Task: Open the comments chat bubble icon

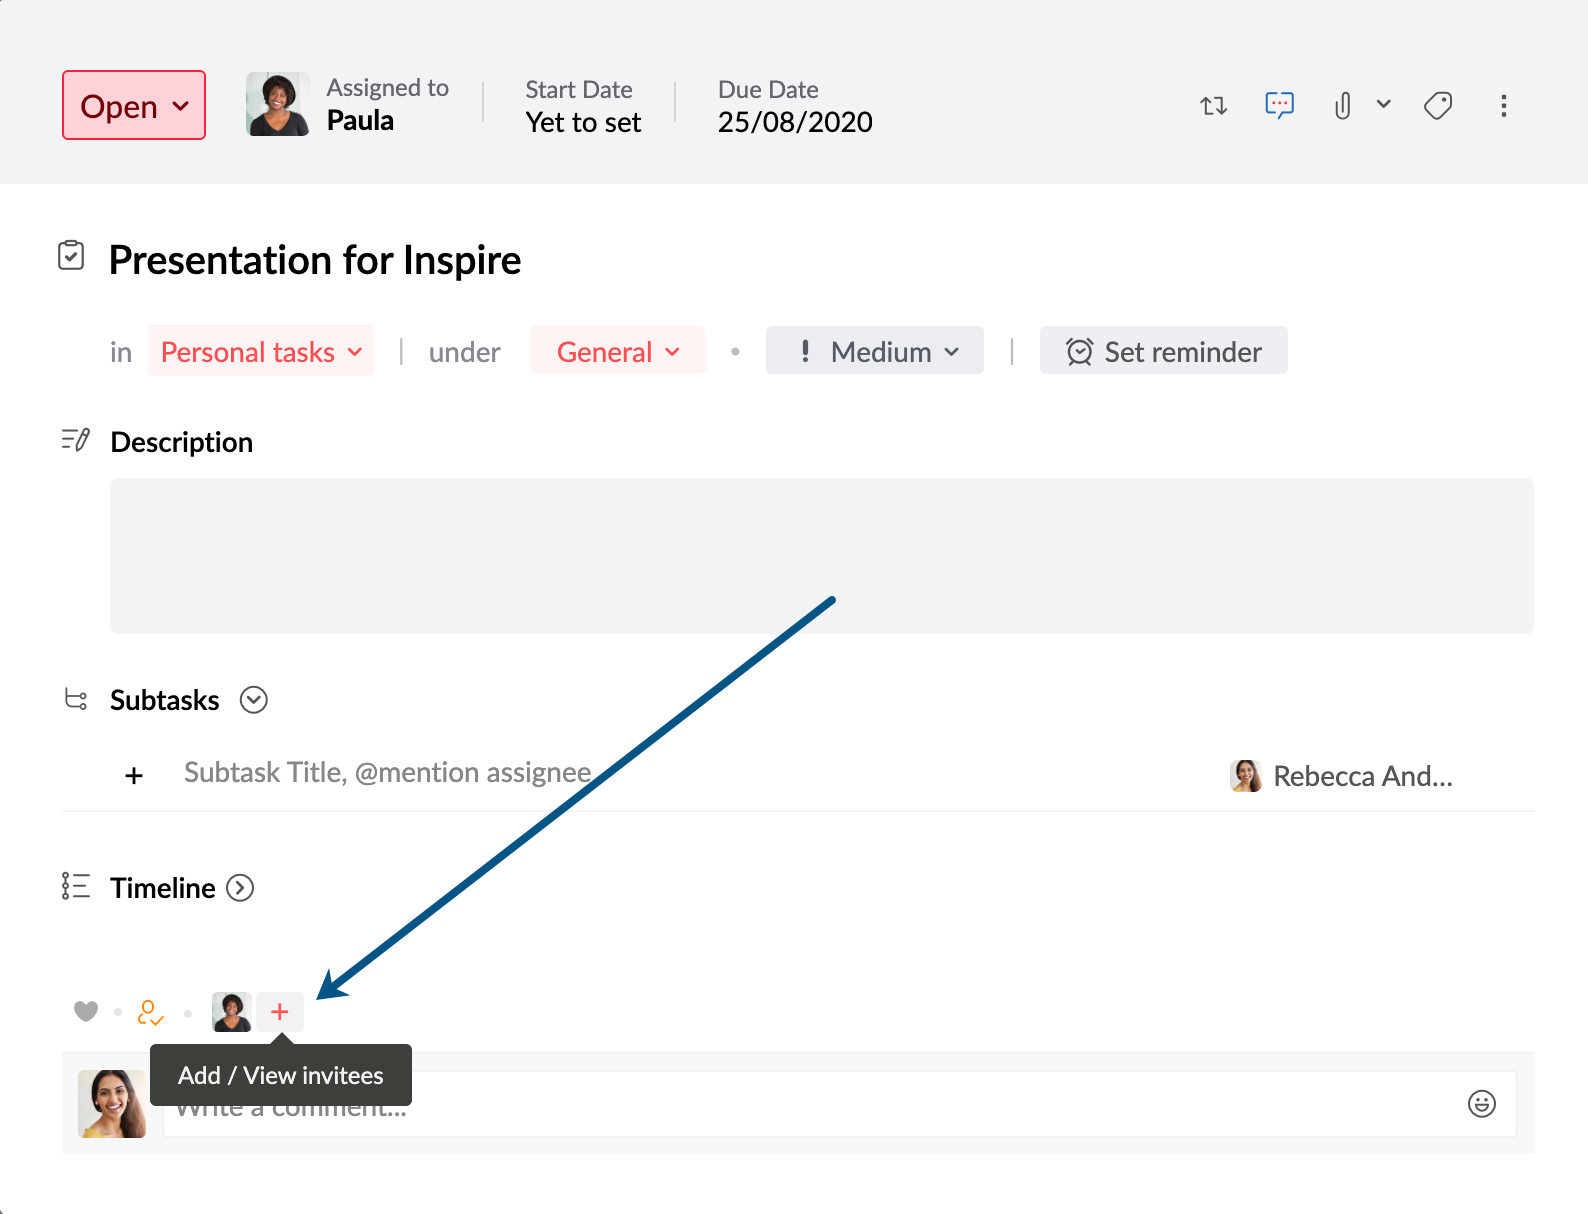Action: (x=1279, y=105)
